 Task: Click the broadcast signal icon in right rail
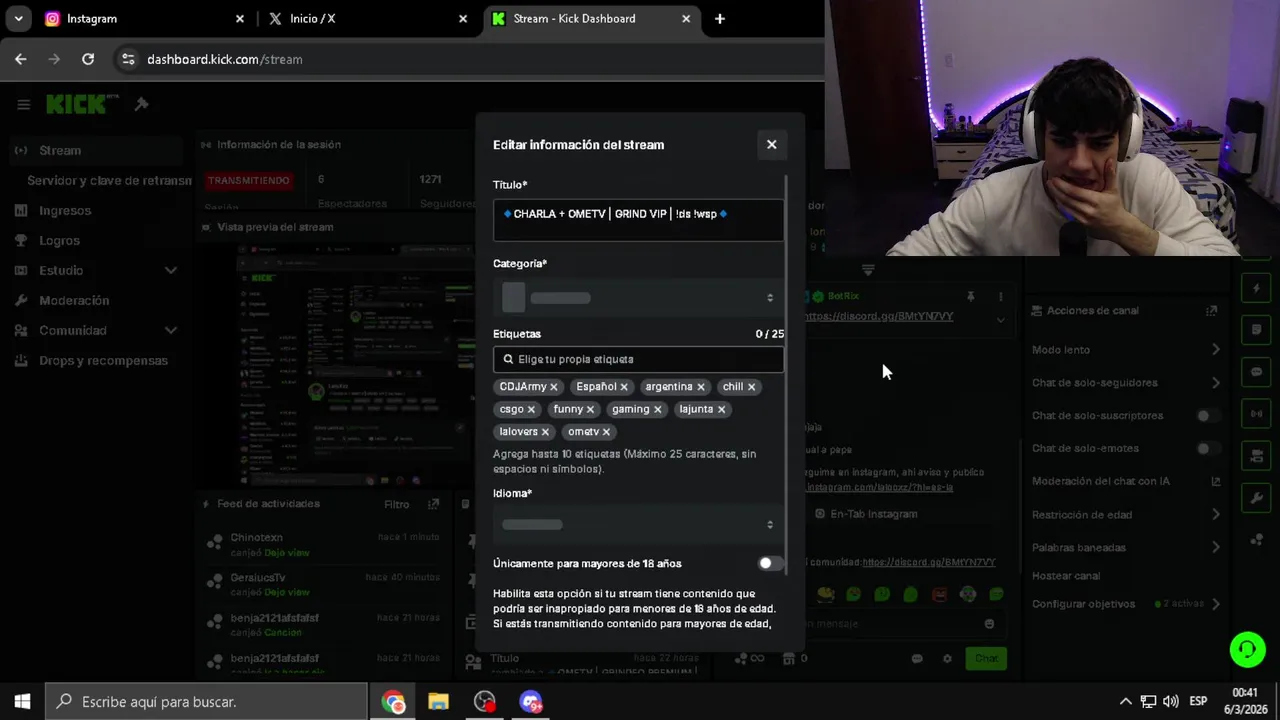pyautogui.click(x=1257, y=414)
